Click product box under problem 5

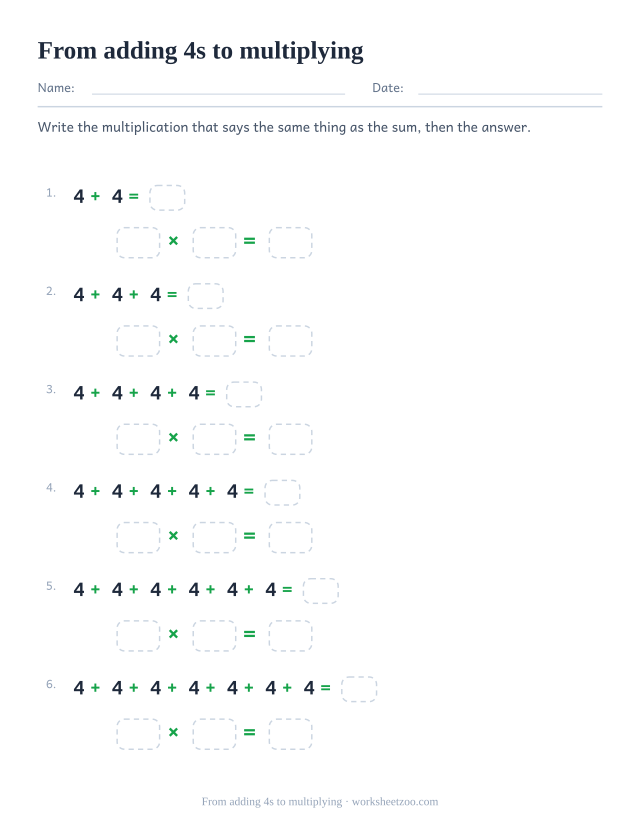click(x=291, y=636)
